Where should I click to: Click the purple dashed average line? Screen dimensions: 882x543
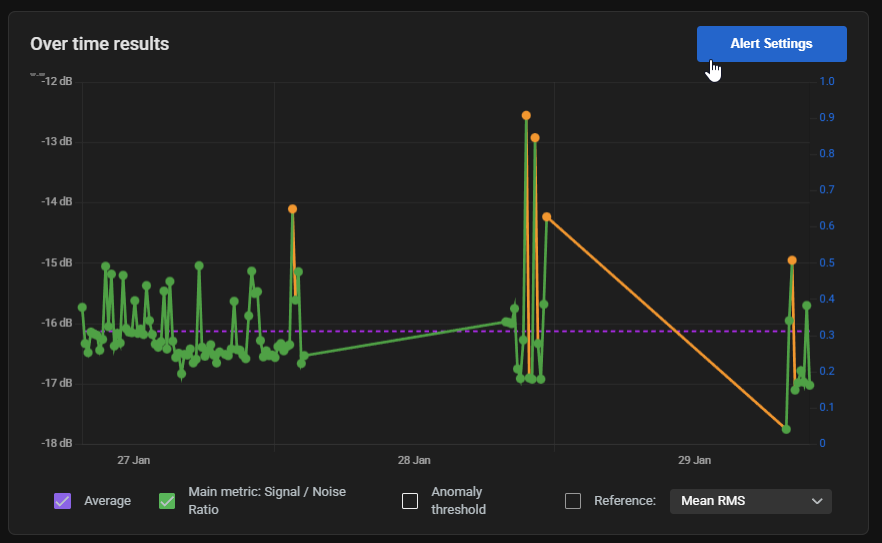coord(400,331)
